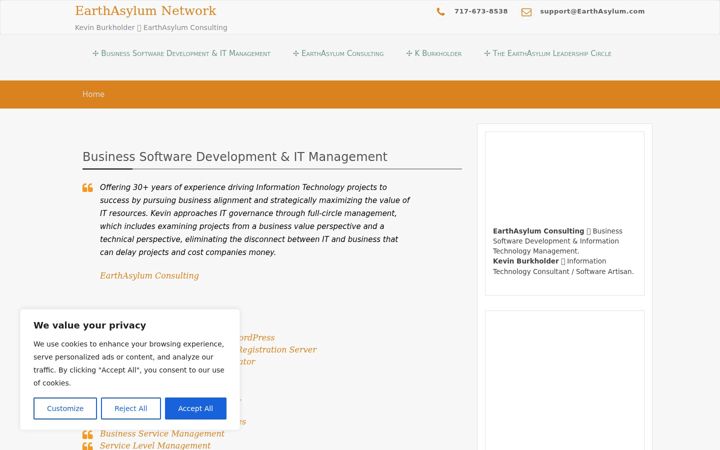The image size is (720, 450).
Task: Click the Home breadcrumb link
Action: (x=93, y=94)
